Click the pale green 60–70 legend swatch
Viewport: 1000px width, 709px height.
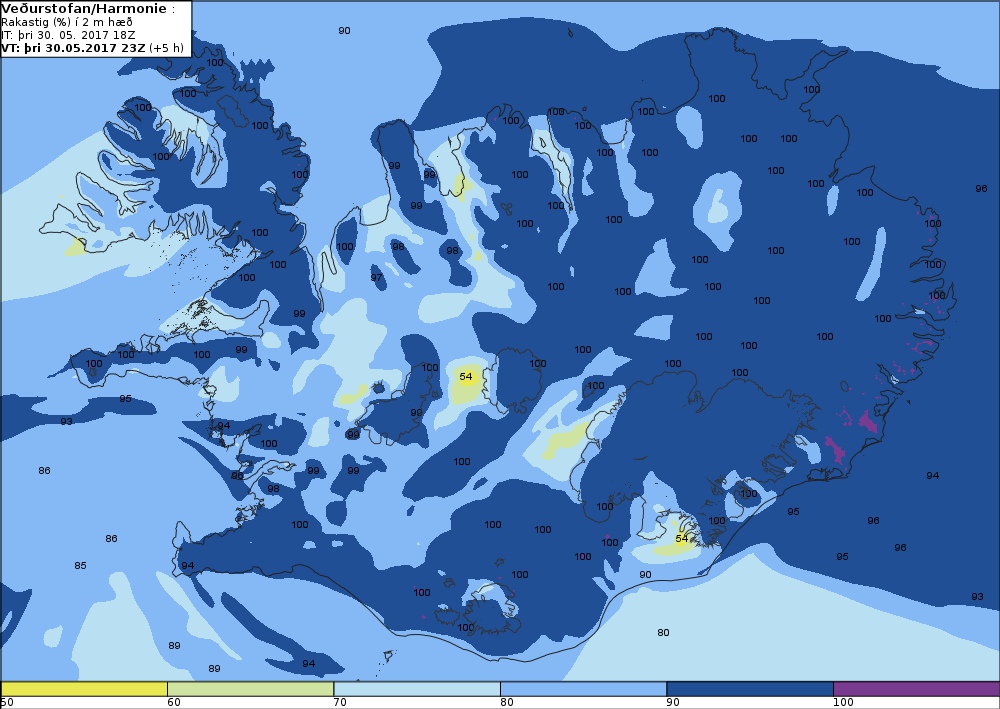[x=251, y=689]
